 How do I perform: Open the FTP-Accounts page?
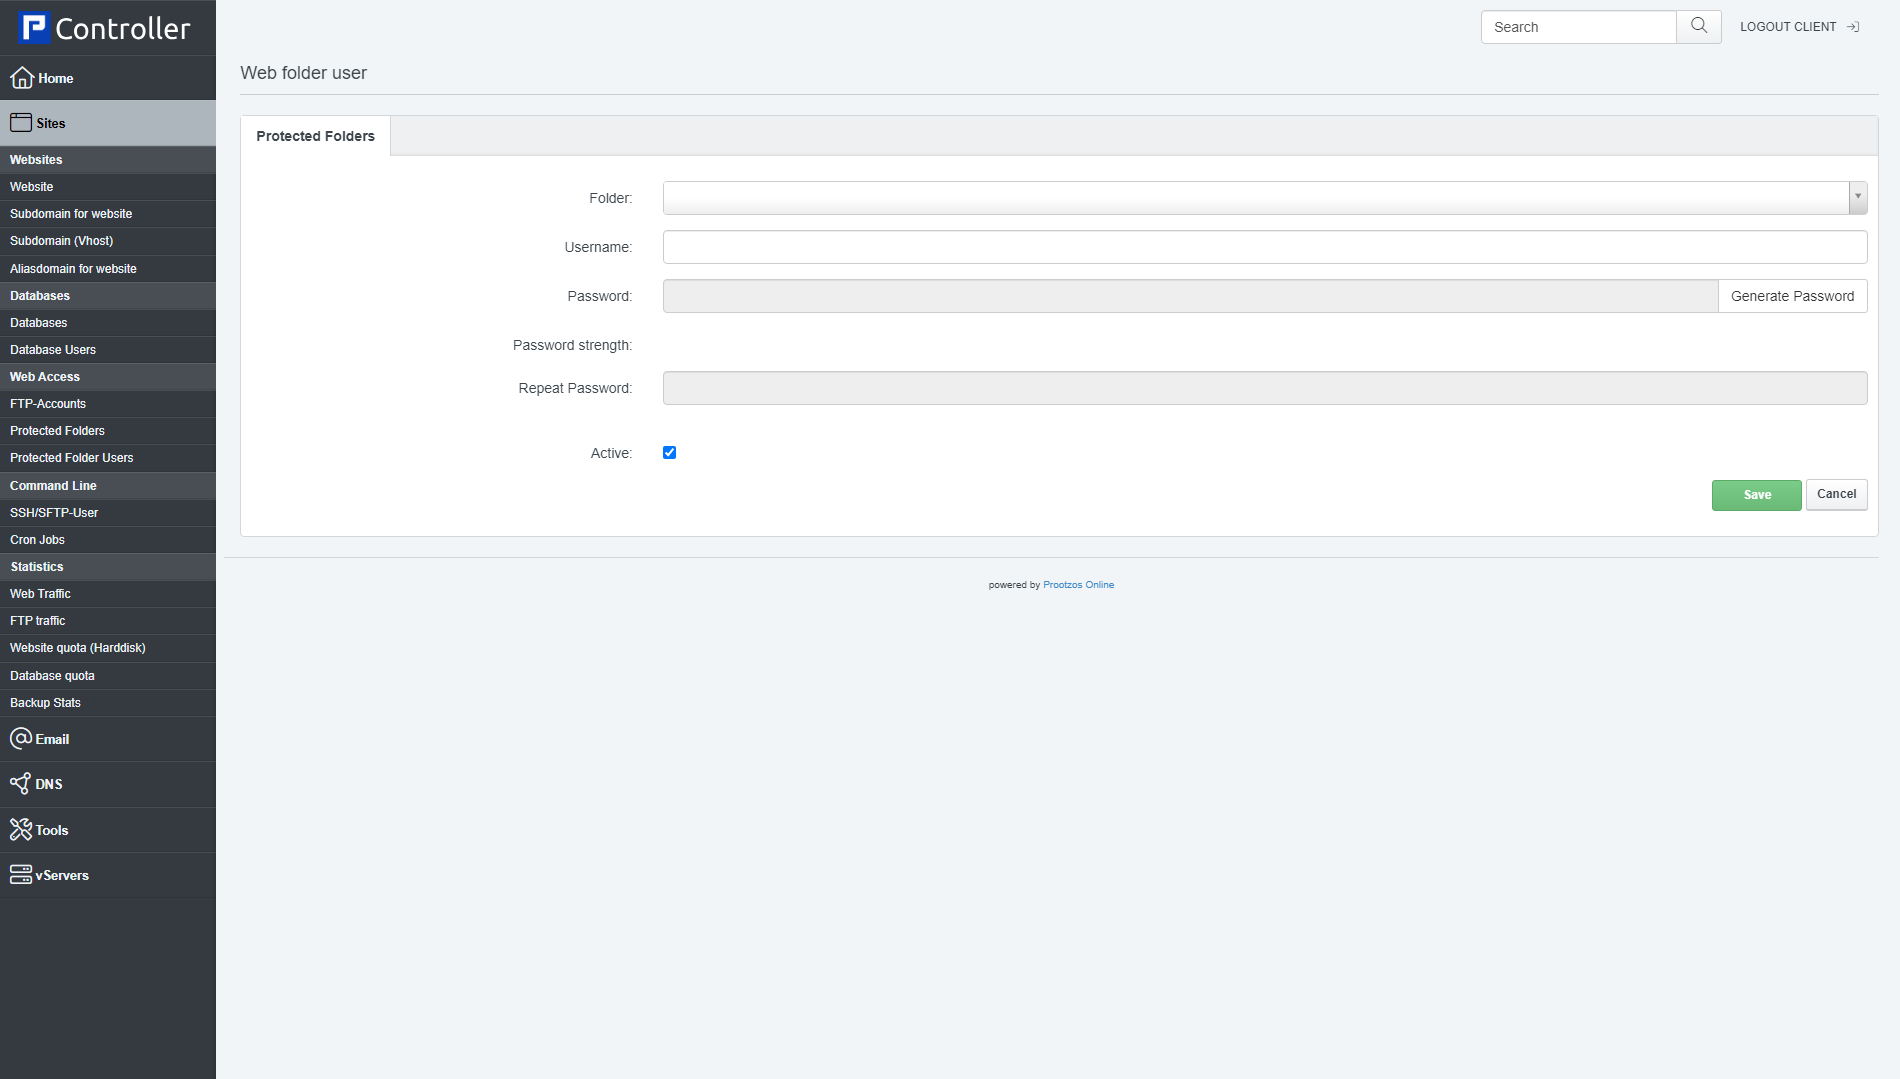coord(48,403)
